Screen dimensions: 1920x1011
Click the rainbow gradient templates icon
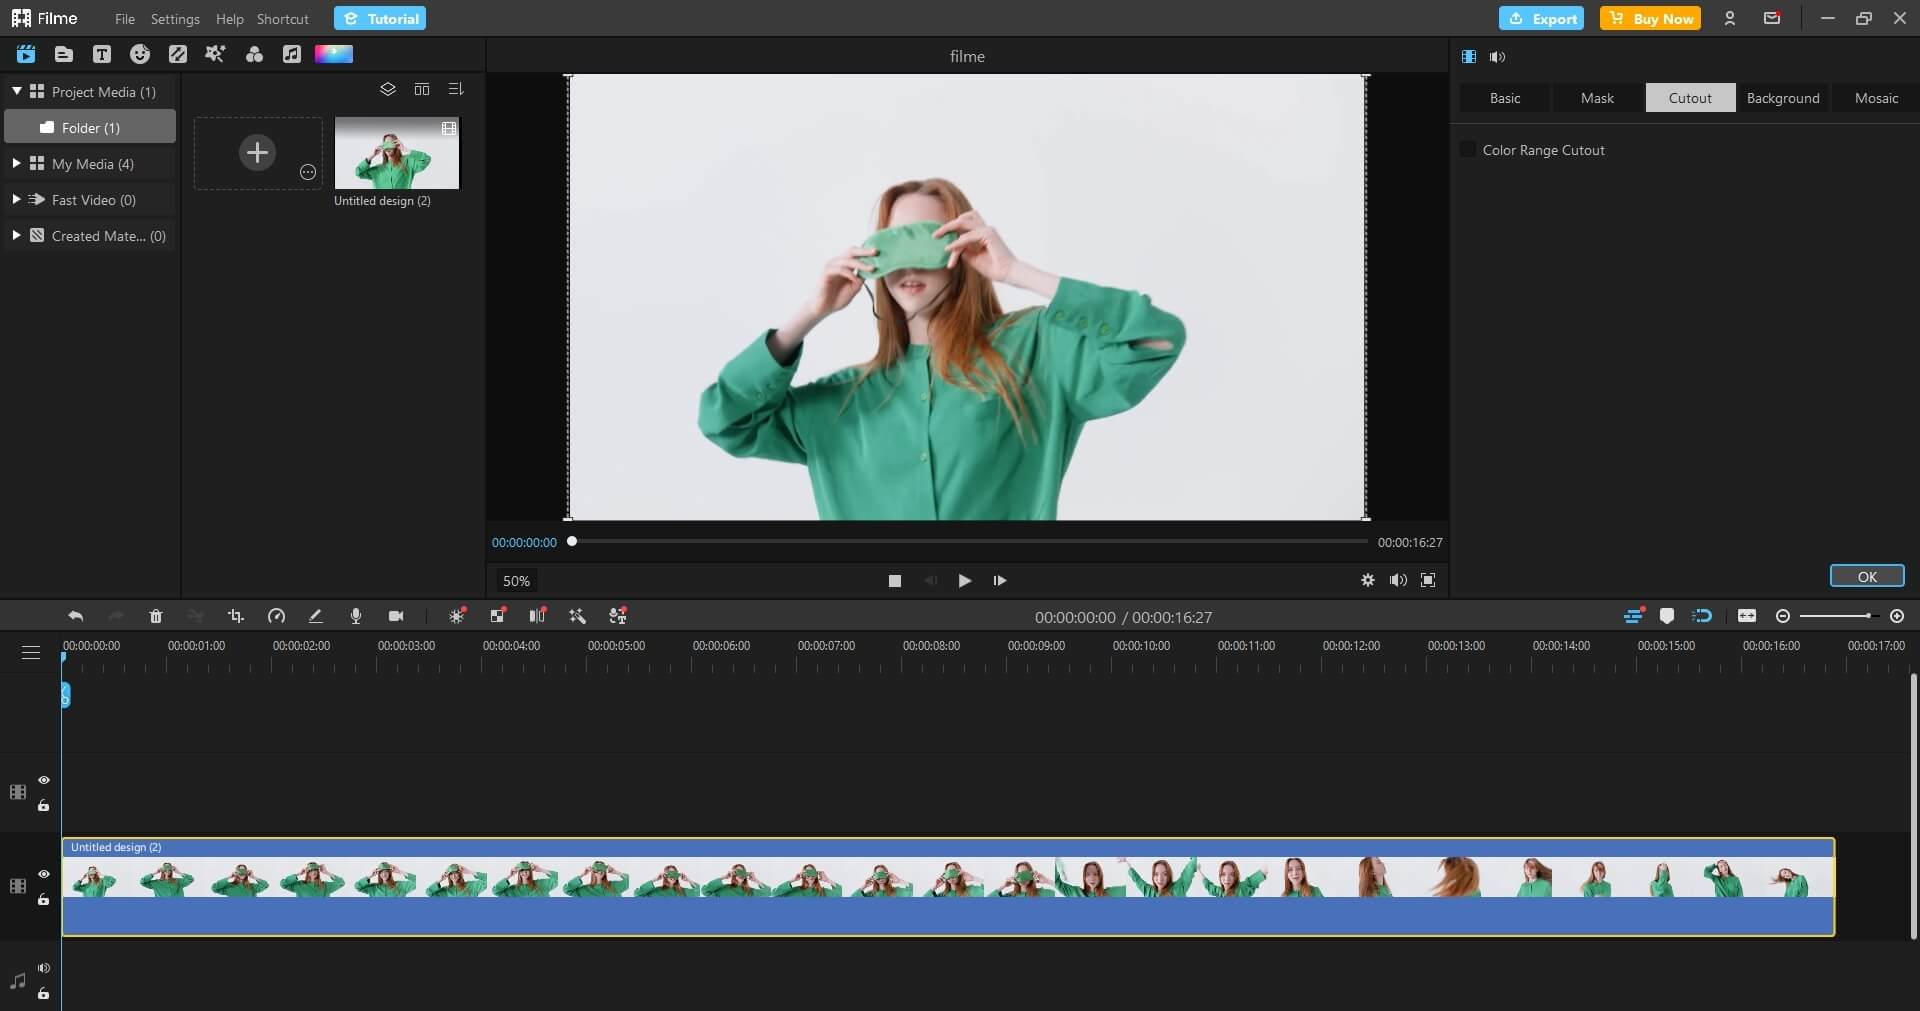334,54
